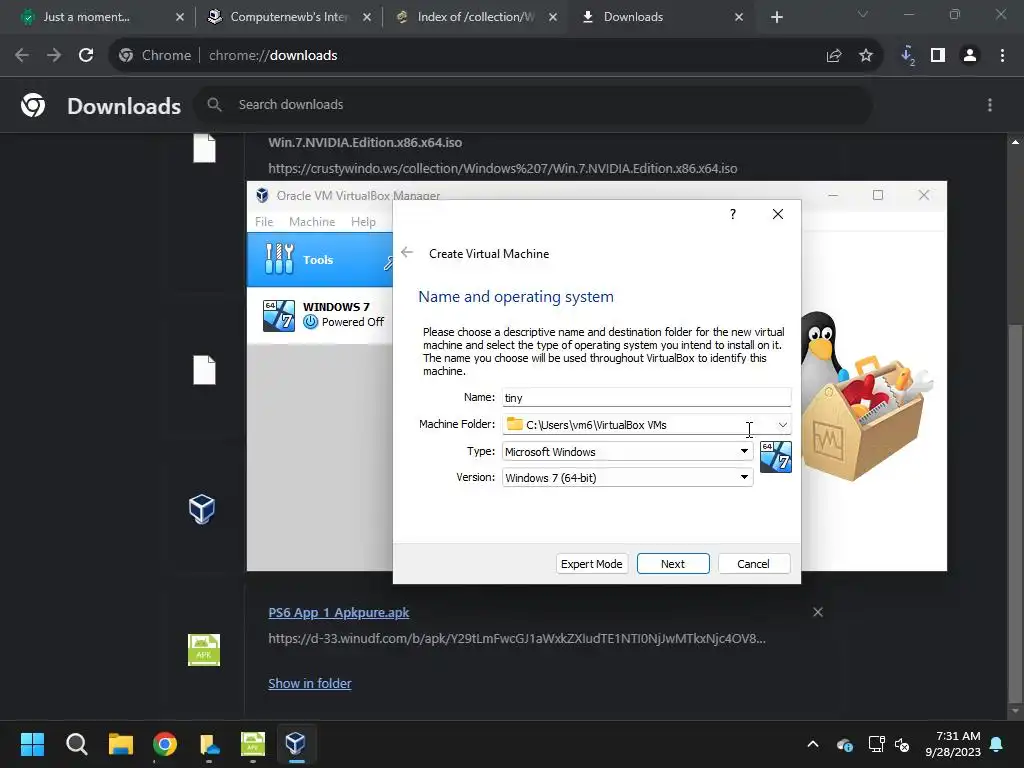Open the Type dropdown showing Microsoft Windows
Image resolution: width=1024 pixels, height=768 pixels.
(x=627, y=451)
